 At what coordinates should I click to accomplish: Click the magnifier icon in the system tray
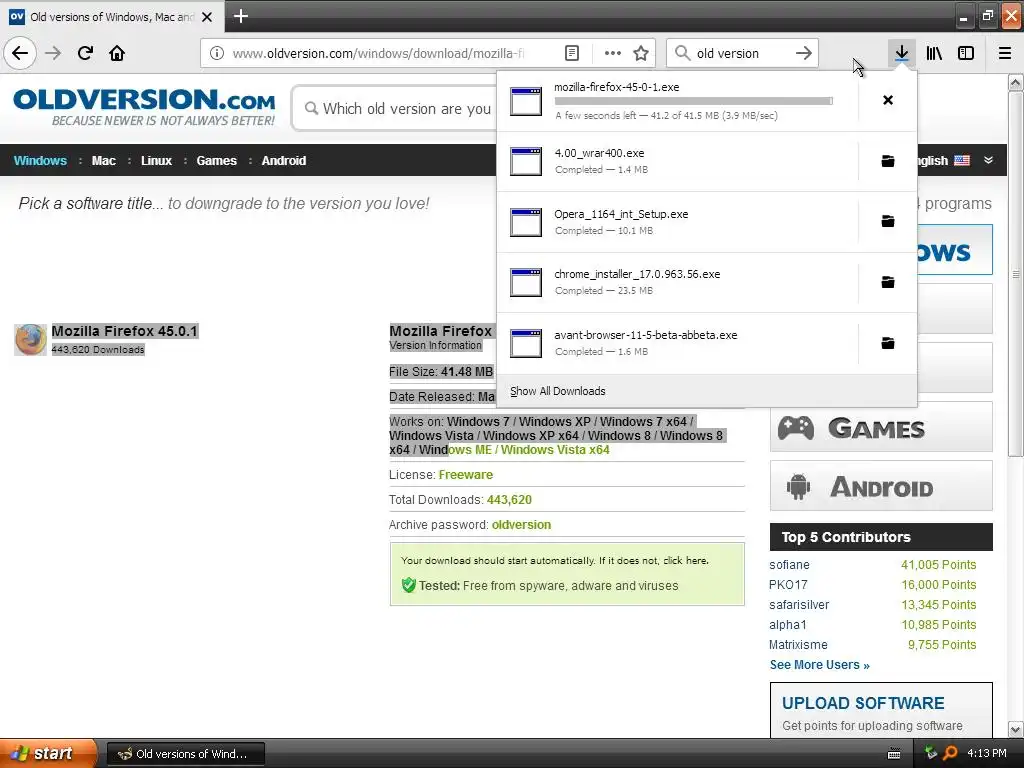[x=950, y=754]
